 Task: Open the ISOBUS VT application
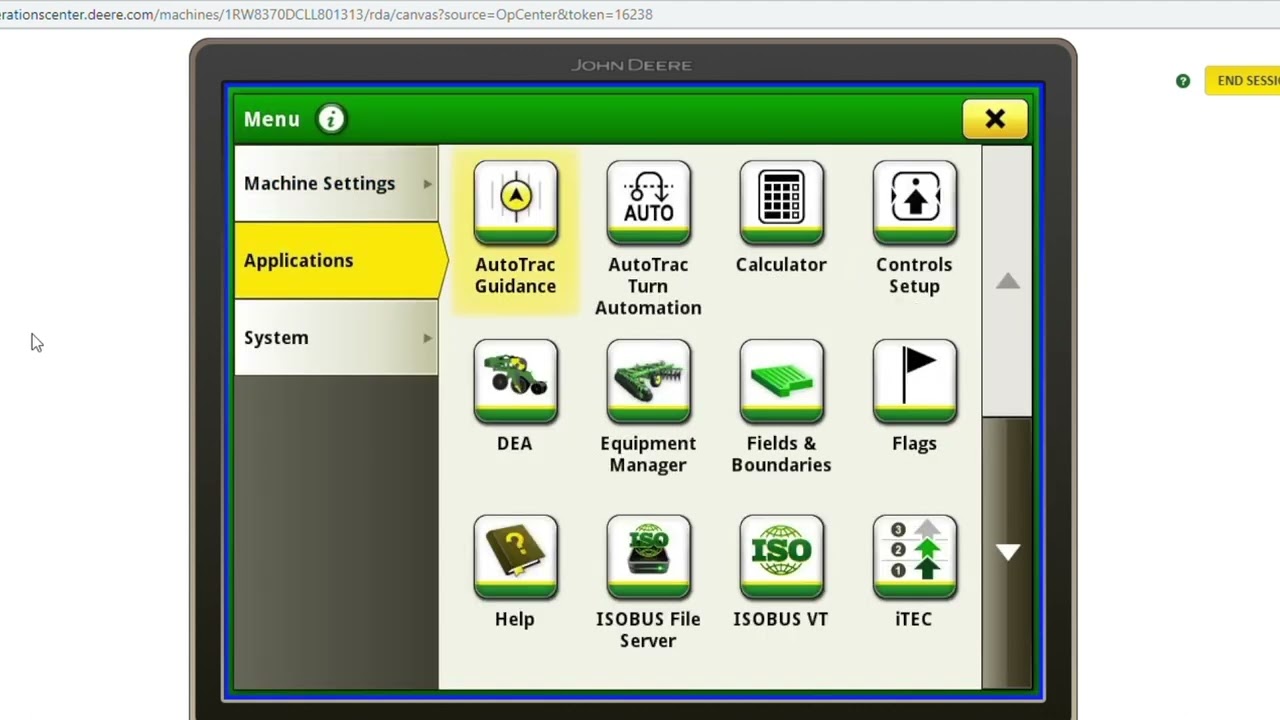click(781, 558)
